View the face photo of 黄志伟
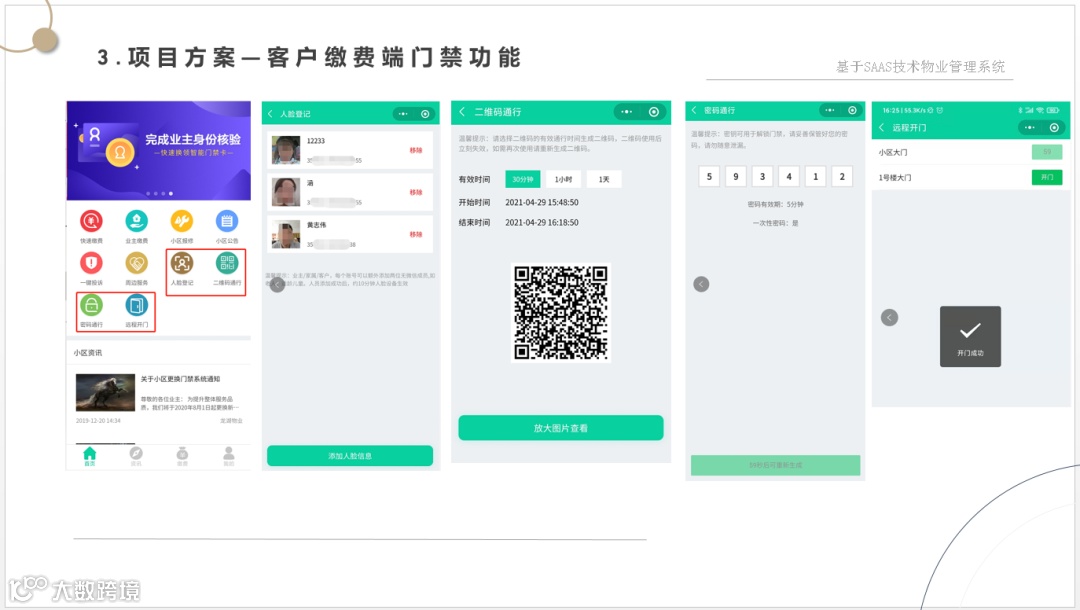This screenshot has width=1080, height=610. pyautogui.click(x=286, y=234)
